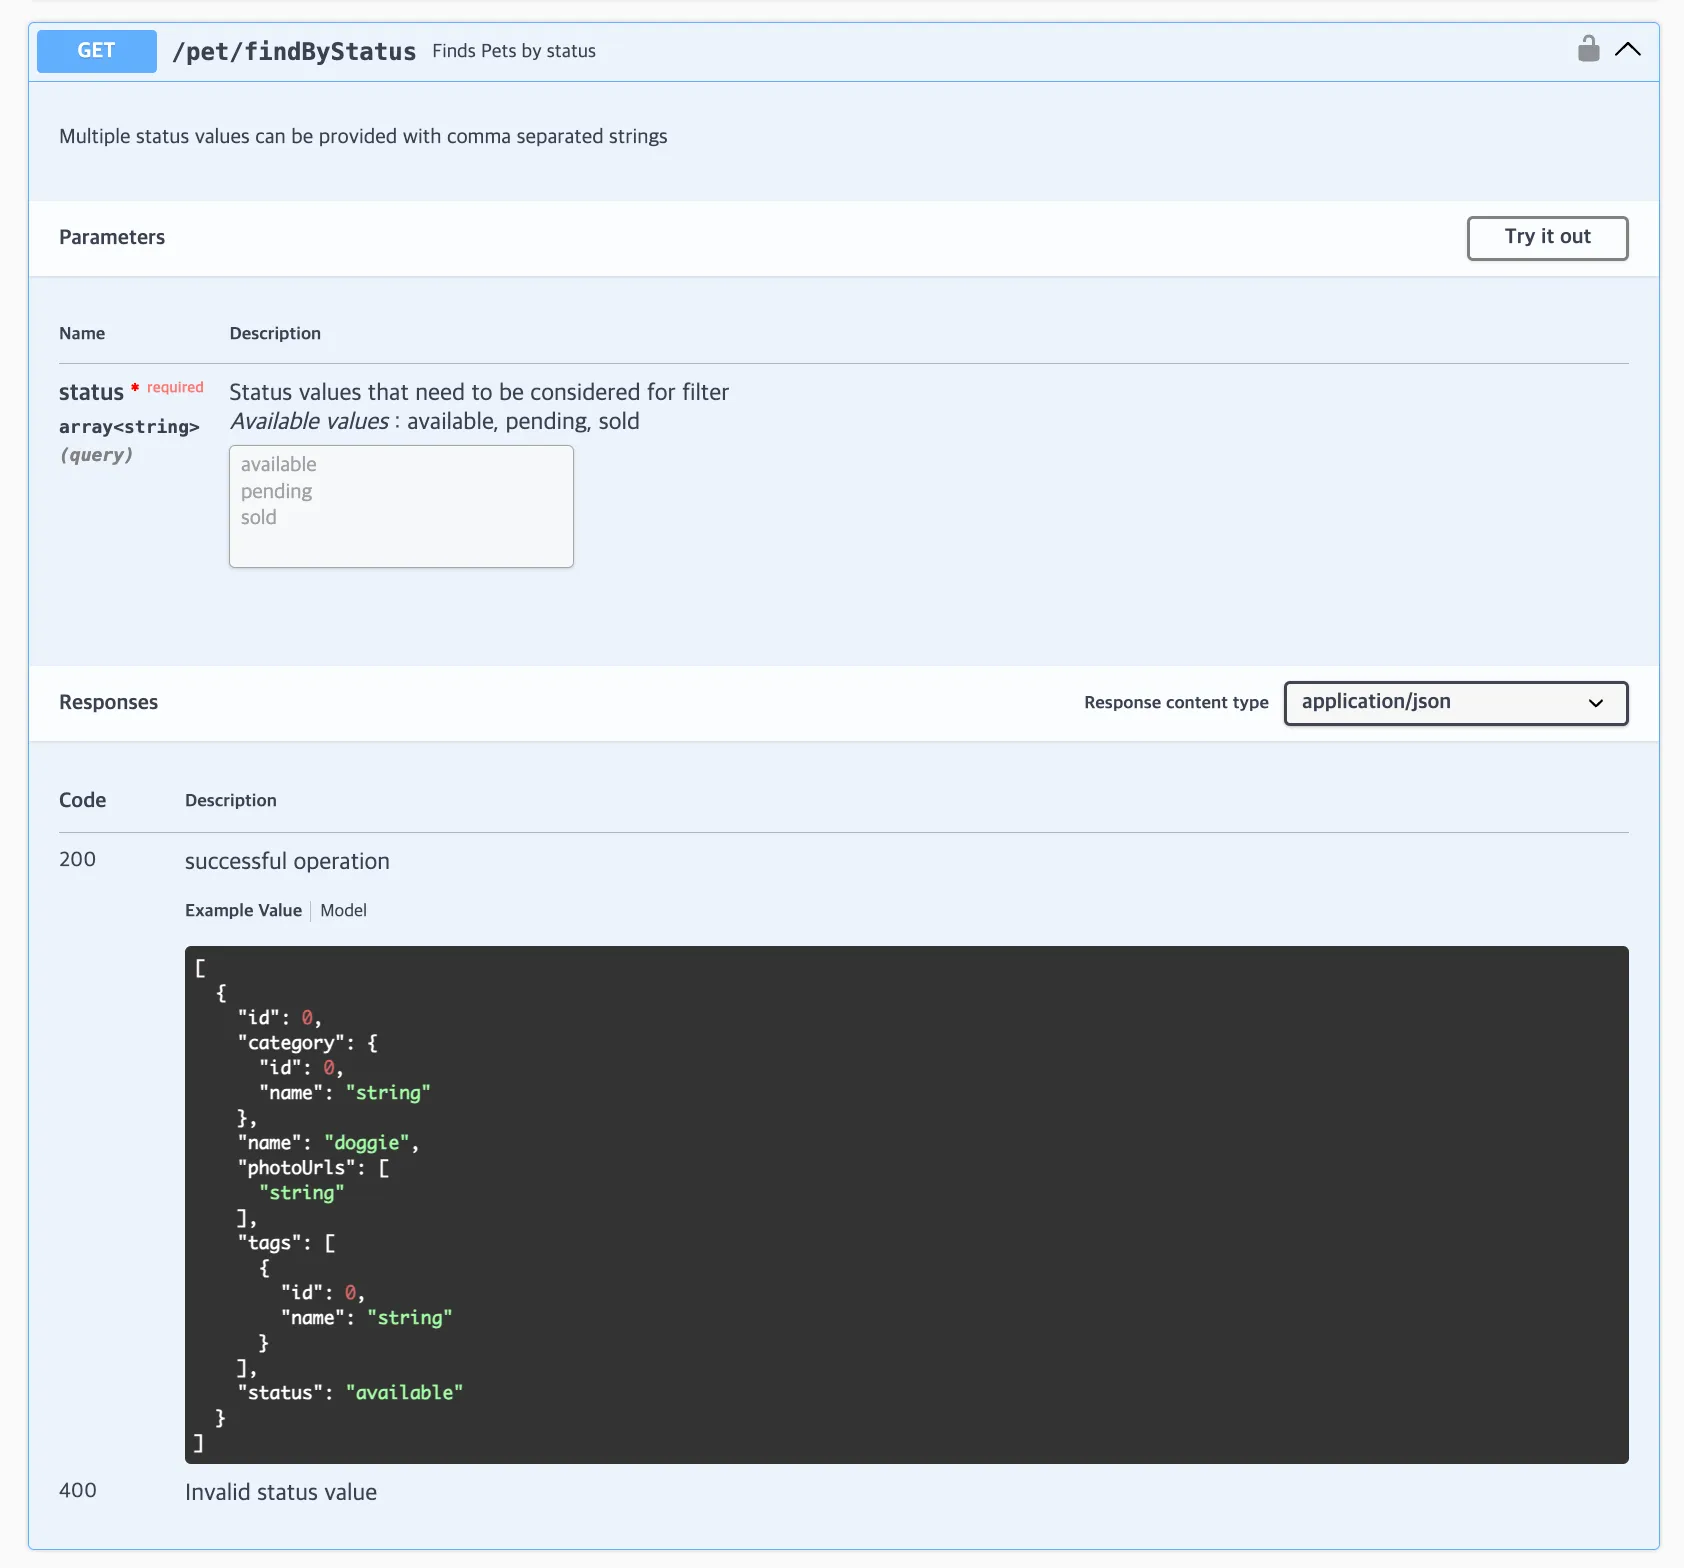Viewport: 1684px width, 1568px height.
Task: Switch to the Model tab
Action: pyautogui.click(x=343, y=910)
